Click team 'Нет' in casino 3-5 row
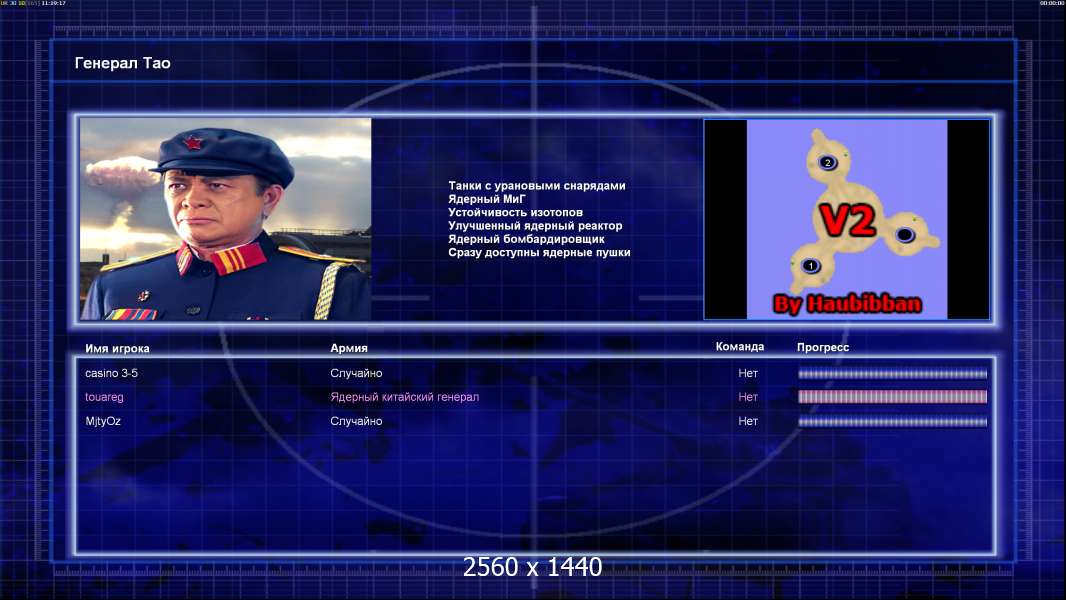This screenshot has width=1066, height=600. point(748,373)
